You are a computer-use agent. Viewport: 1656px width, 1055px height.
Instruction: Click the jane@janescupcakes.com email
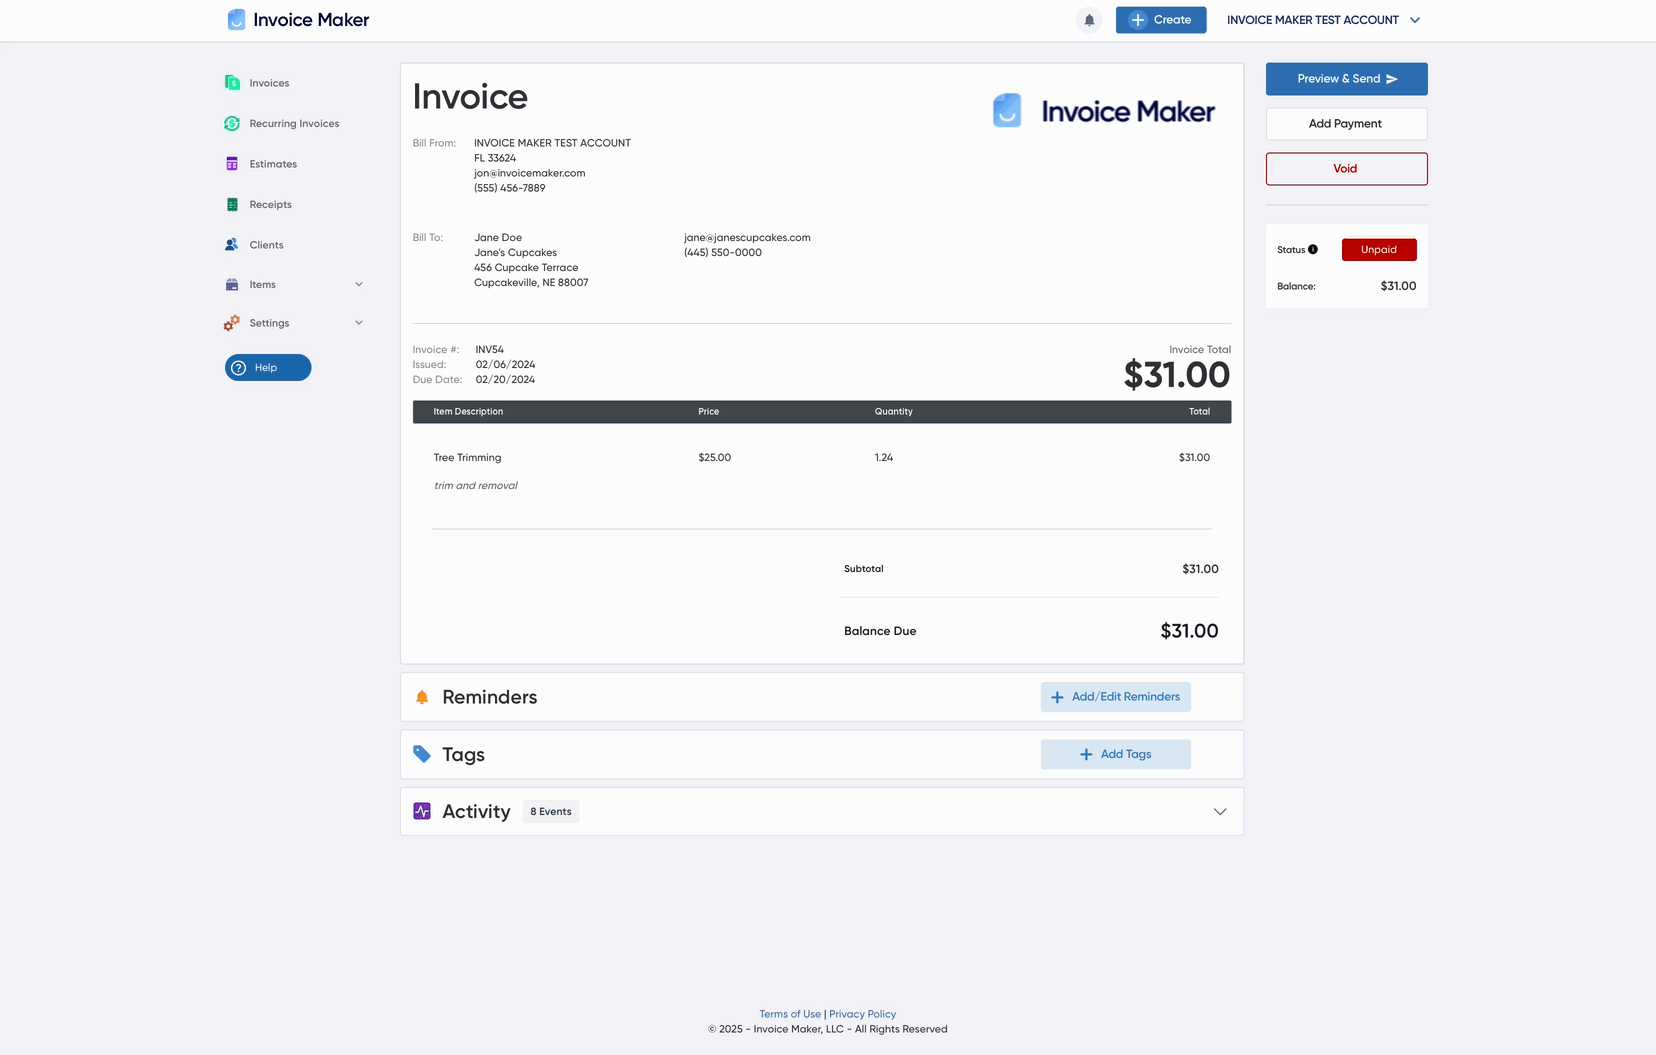(747, 238)
